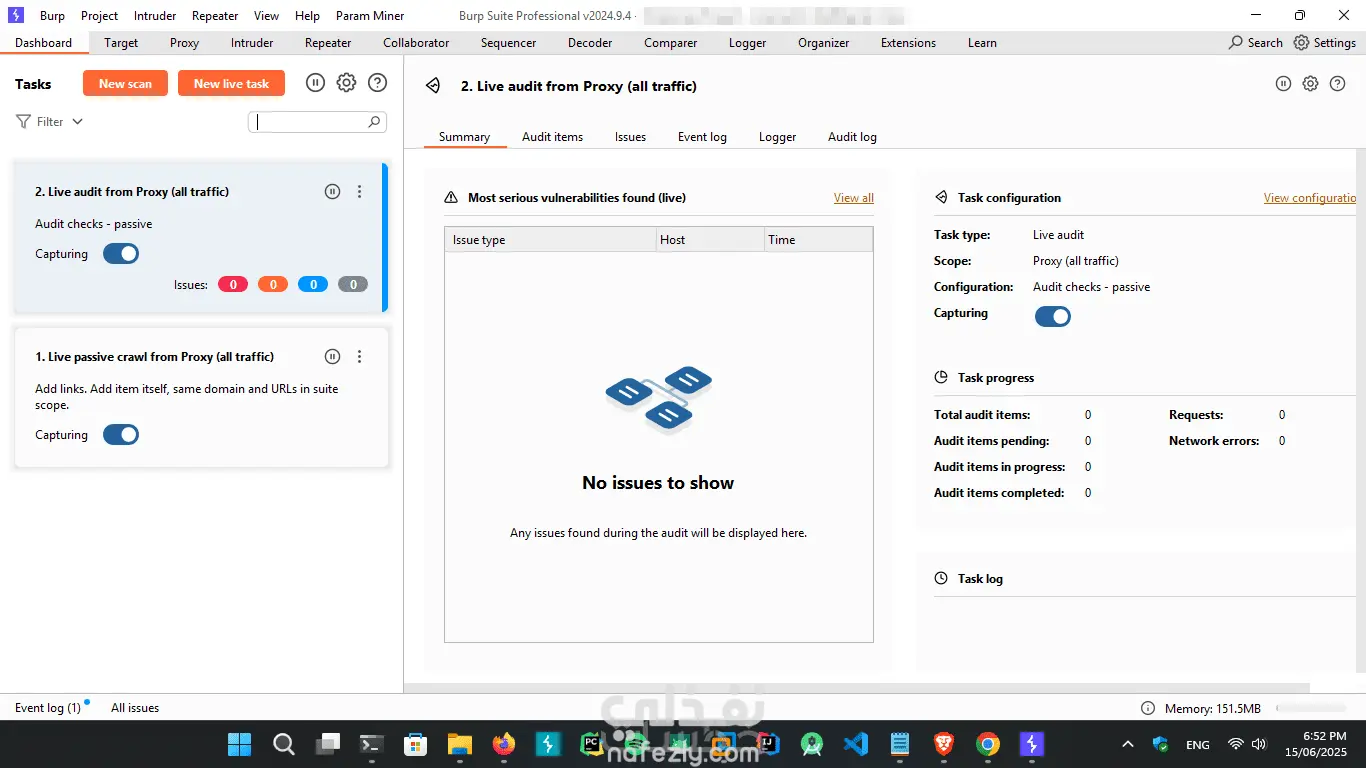This screenshot has width=1366, height=768.
Task: Open the Extensions tab
Action: 909,43
